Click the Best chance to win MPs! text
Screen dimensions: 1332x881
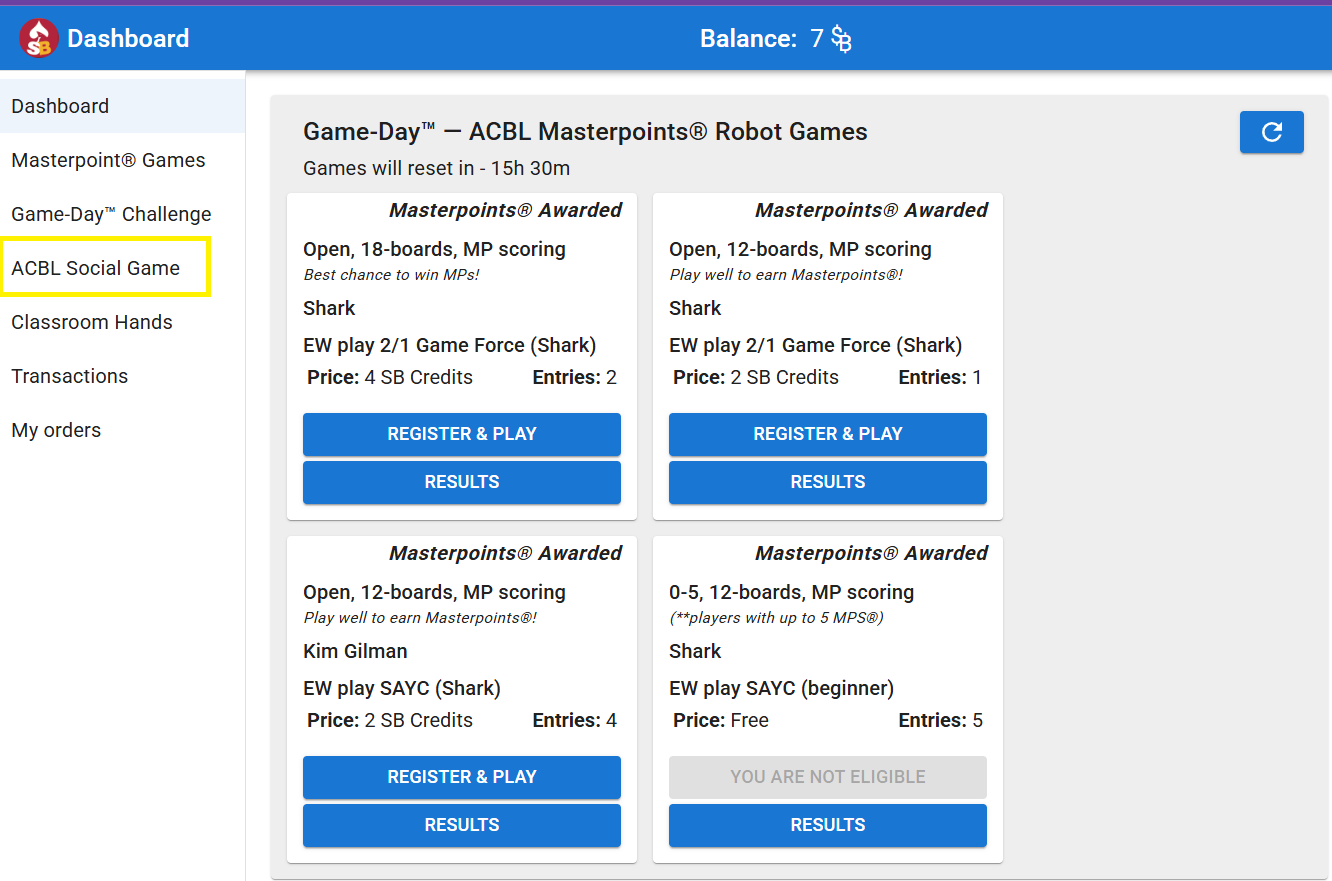pyautogui.click(x=391, y=275)
